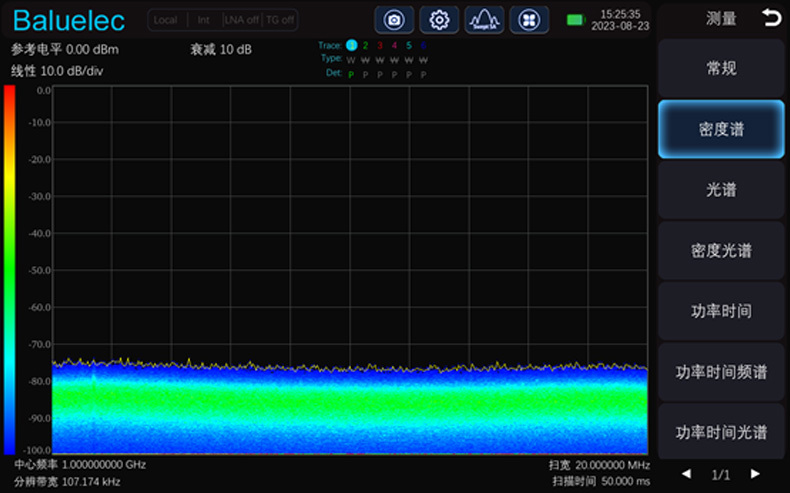Click the screenshot camera icon
This screenshot has height=493, width=790.
click(394, 20)
